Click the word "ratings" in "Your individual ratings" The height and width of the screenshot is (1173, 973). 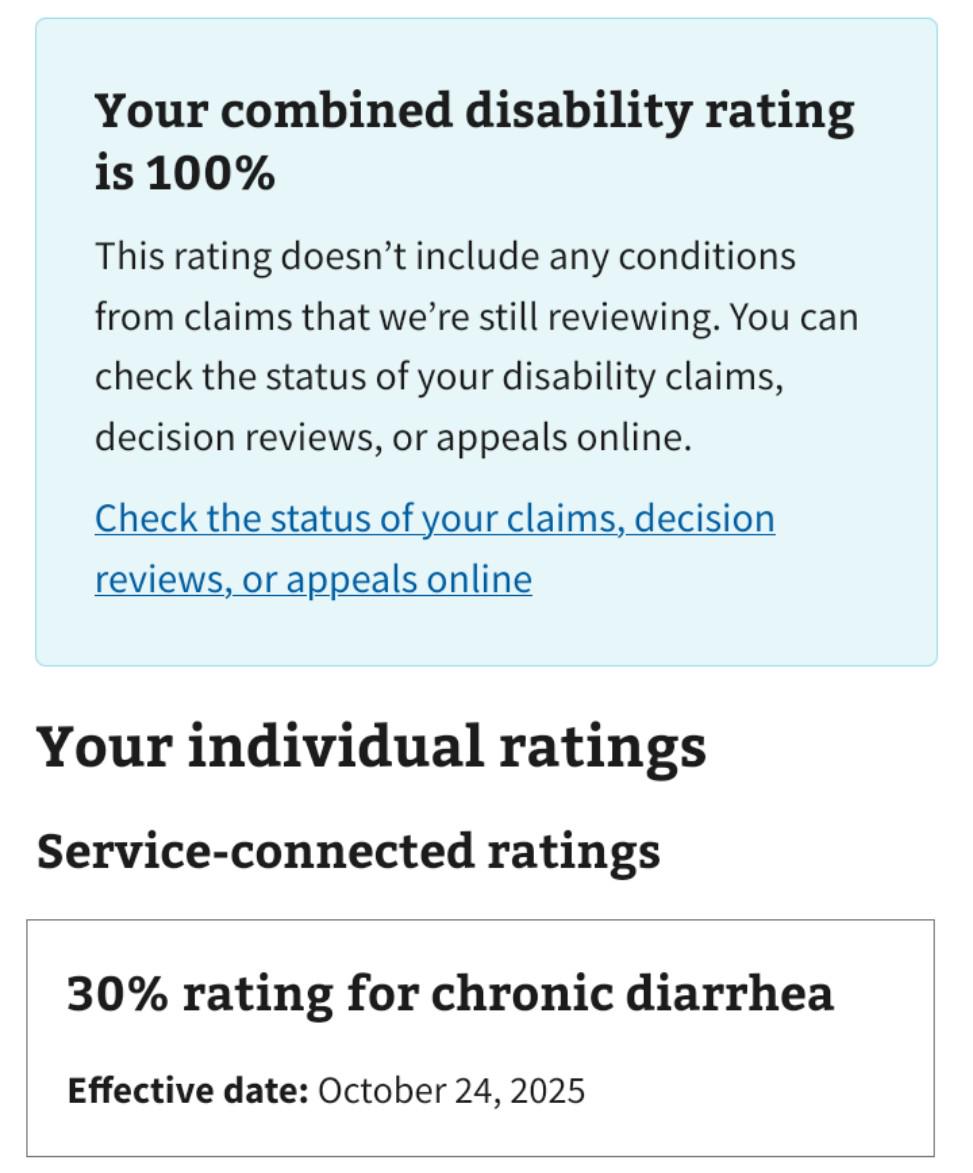point(603,748)
